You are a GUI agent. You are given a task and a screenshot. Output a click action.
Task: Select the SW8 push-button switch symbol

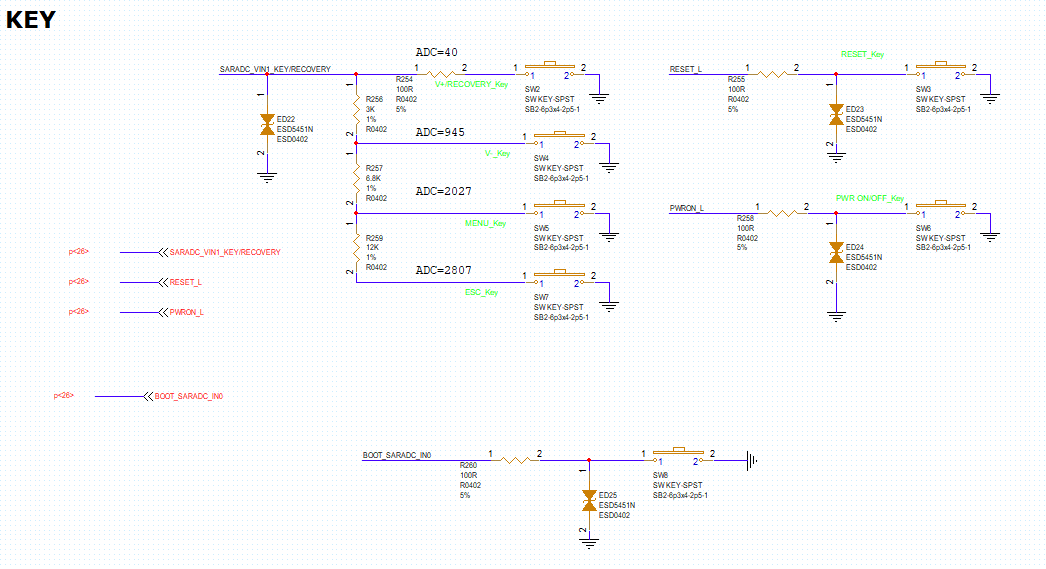click(x=678, y=456)
